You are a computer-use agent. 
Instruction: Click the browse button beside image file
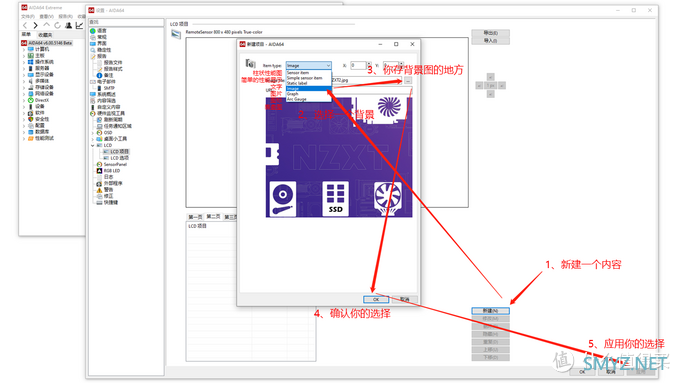pyautogui.click(x=408, y=80)
